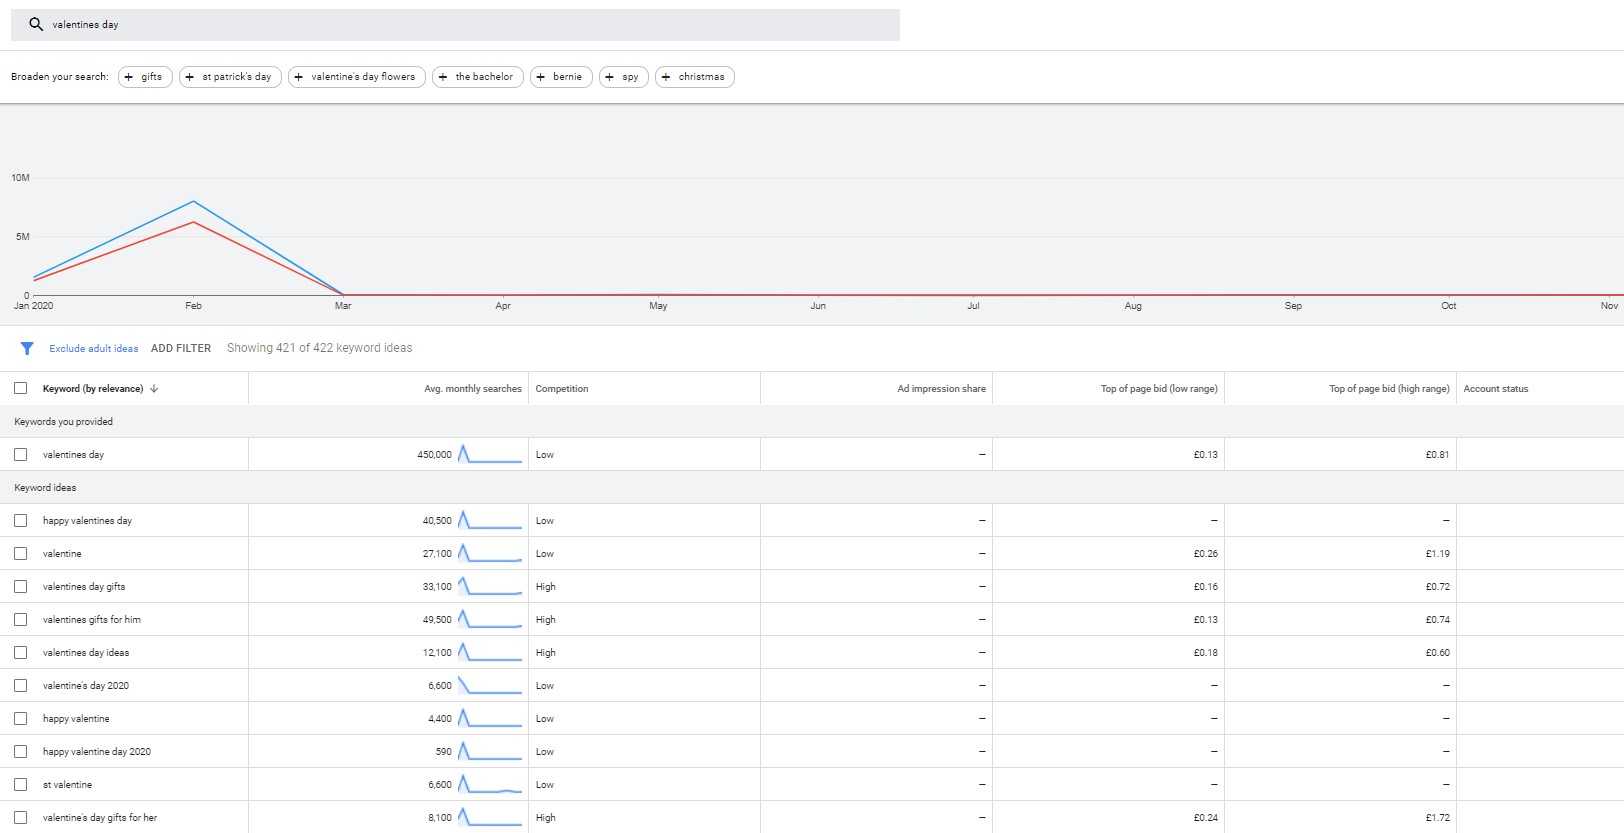The height and width of the screenshot is (833, 1624).
Task: Click the search magnifier icon
Action: pos(36,24)
